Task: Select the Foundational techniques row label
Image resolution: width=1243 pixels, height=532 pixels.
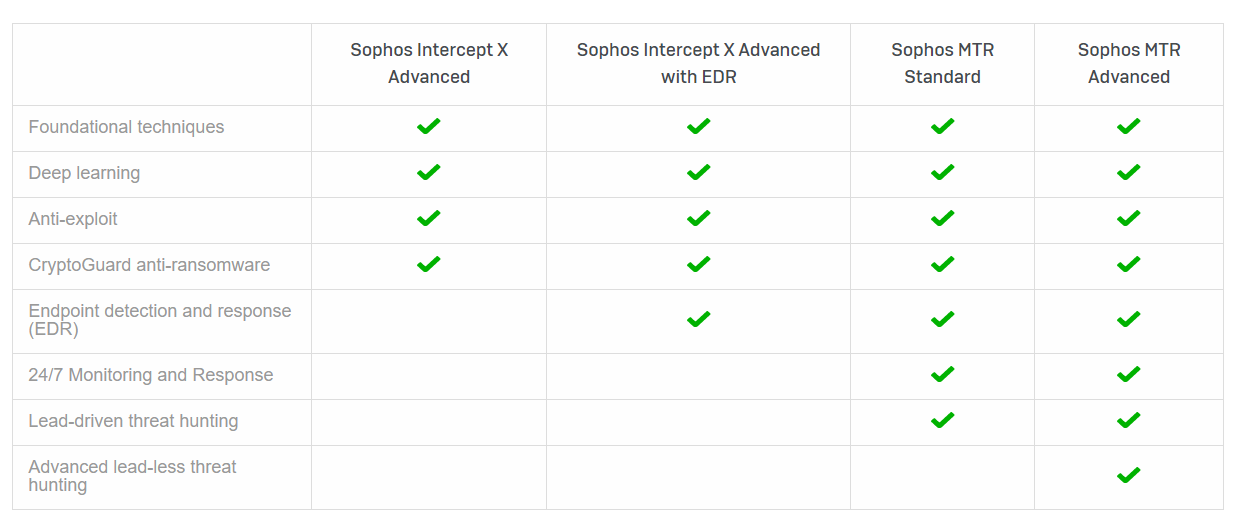Action: click(126, 127)
